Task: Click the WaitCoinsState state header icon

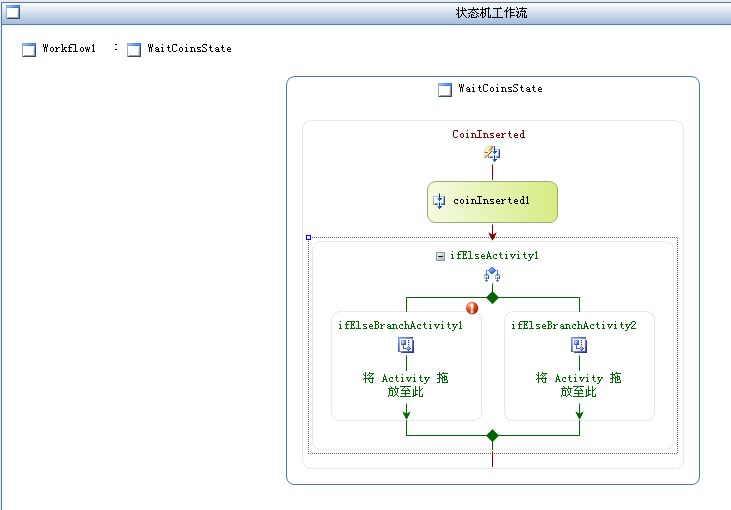Action: click(445, 90)
